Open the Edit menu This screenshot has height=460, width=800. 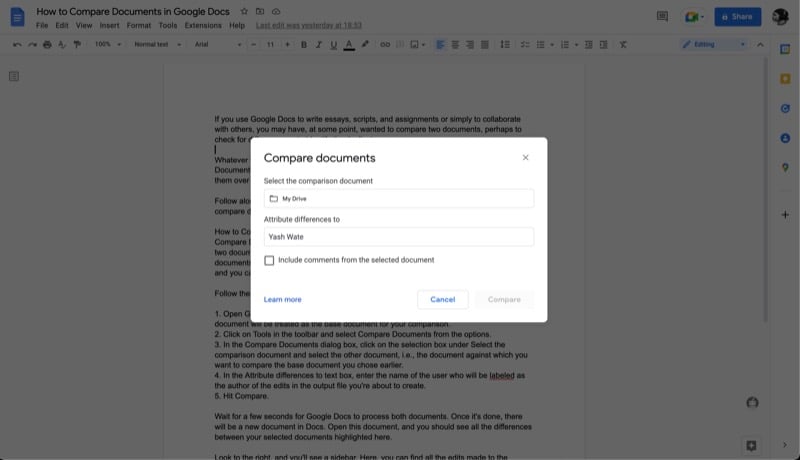(x=62, y=25)
